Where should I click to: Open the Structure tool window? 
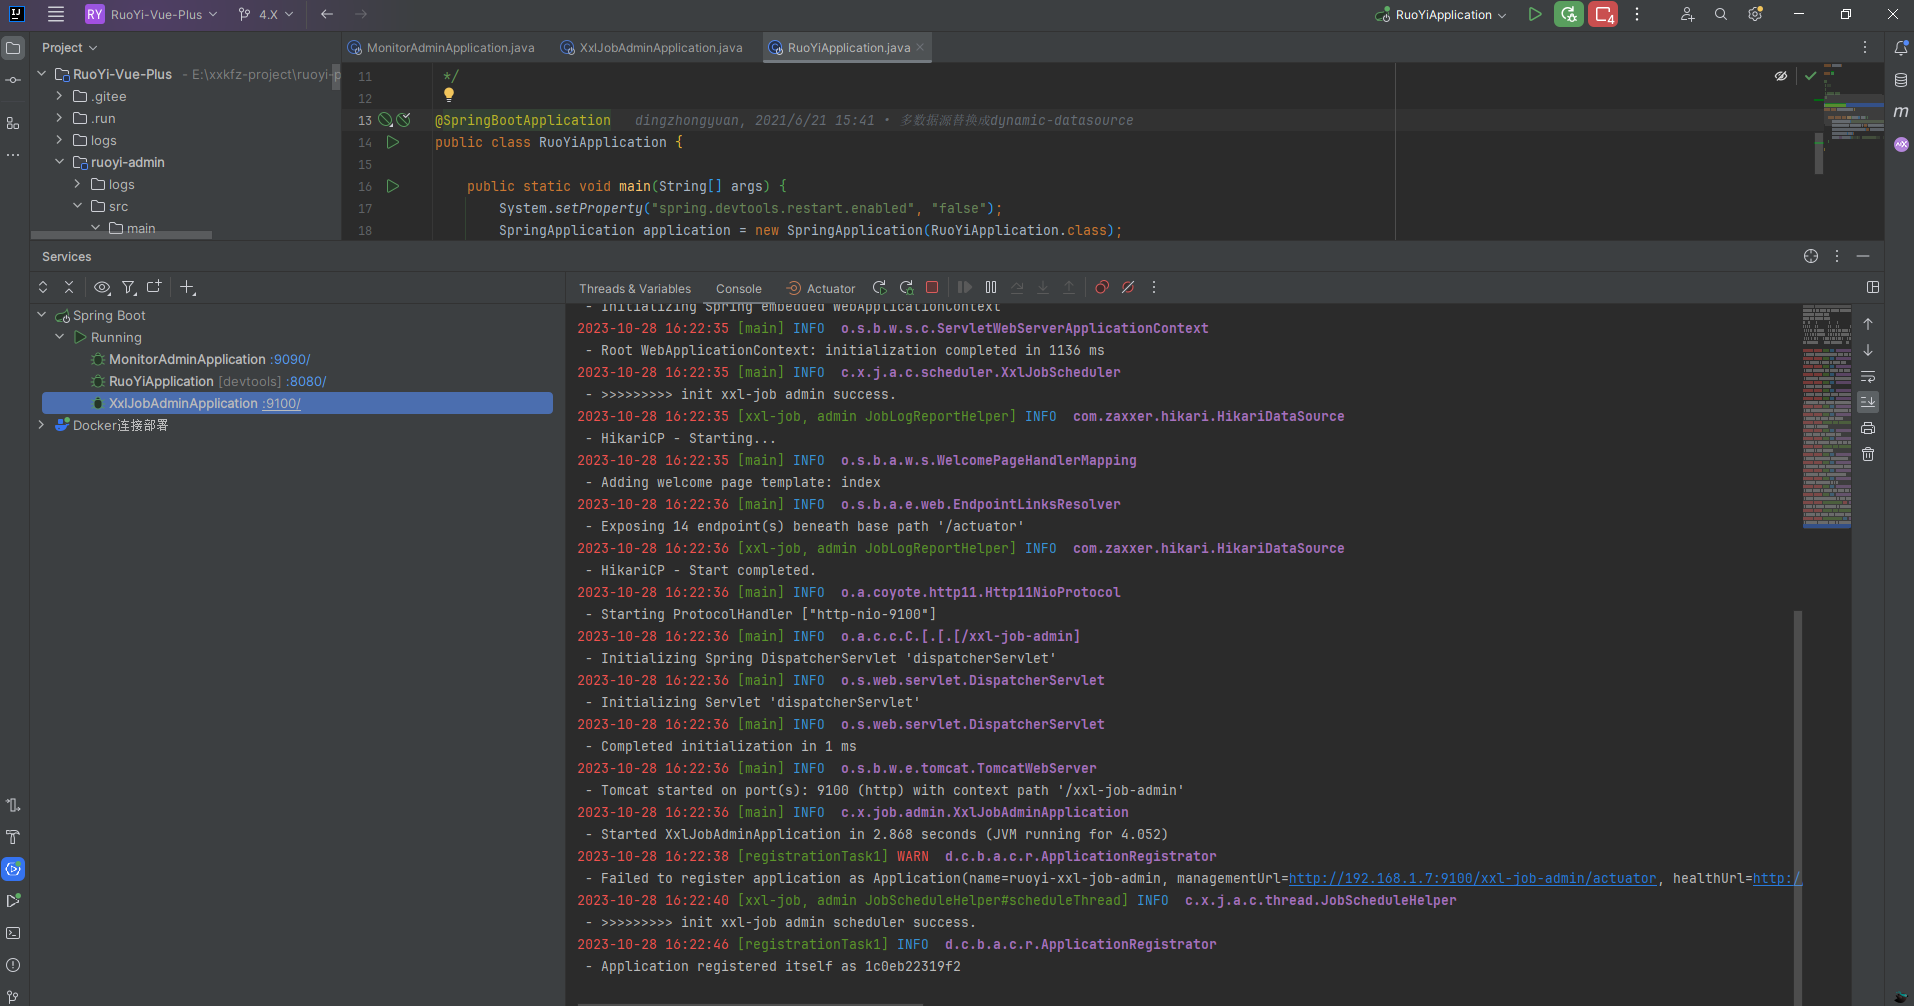[13, 123]
